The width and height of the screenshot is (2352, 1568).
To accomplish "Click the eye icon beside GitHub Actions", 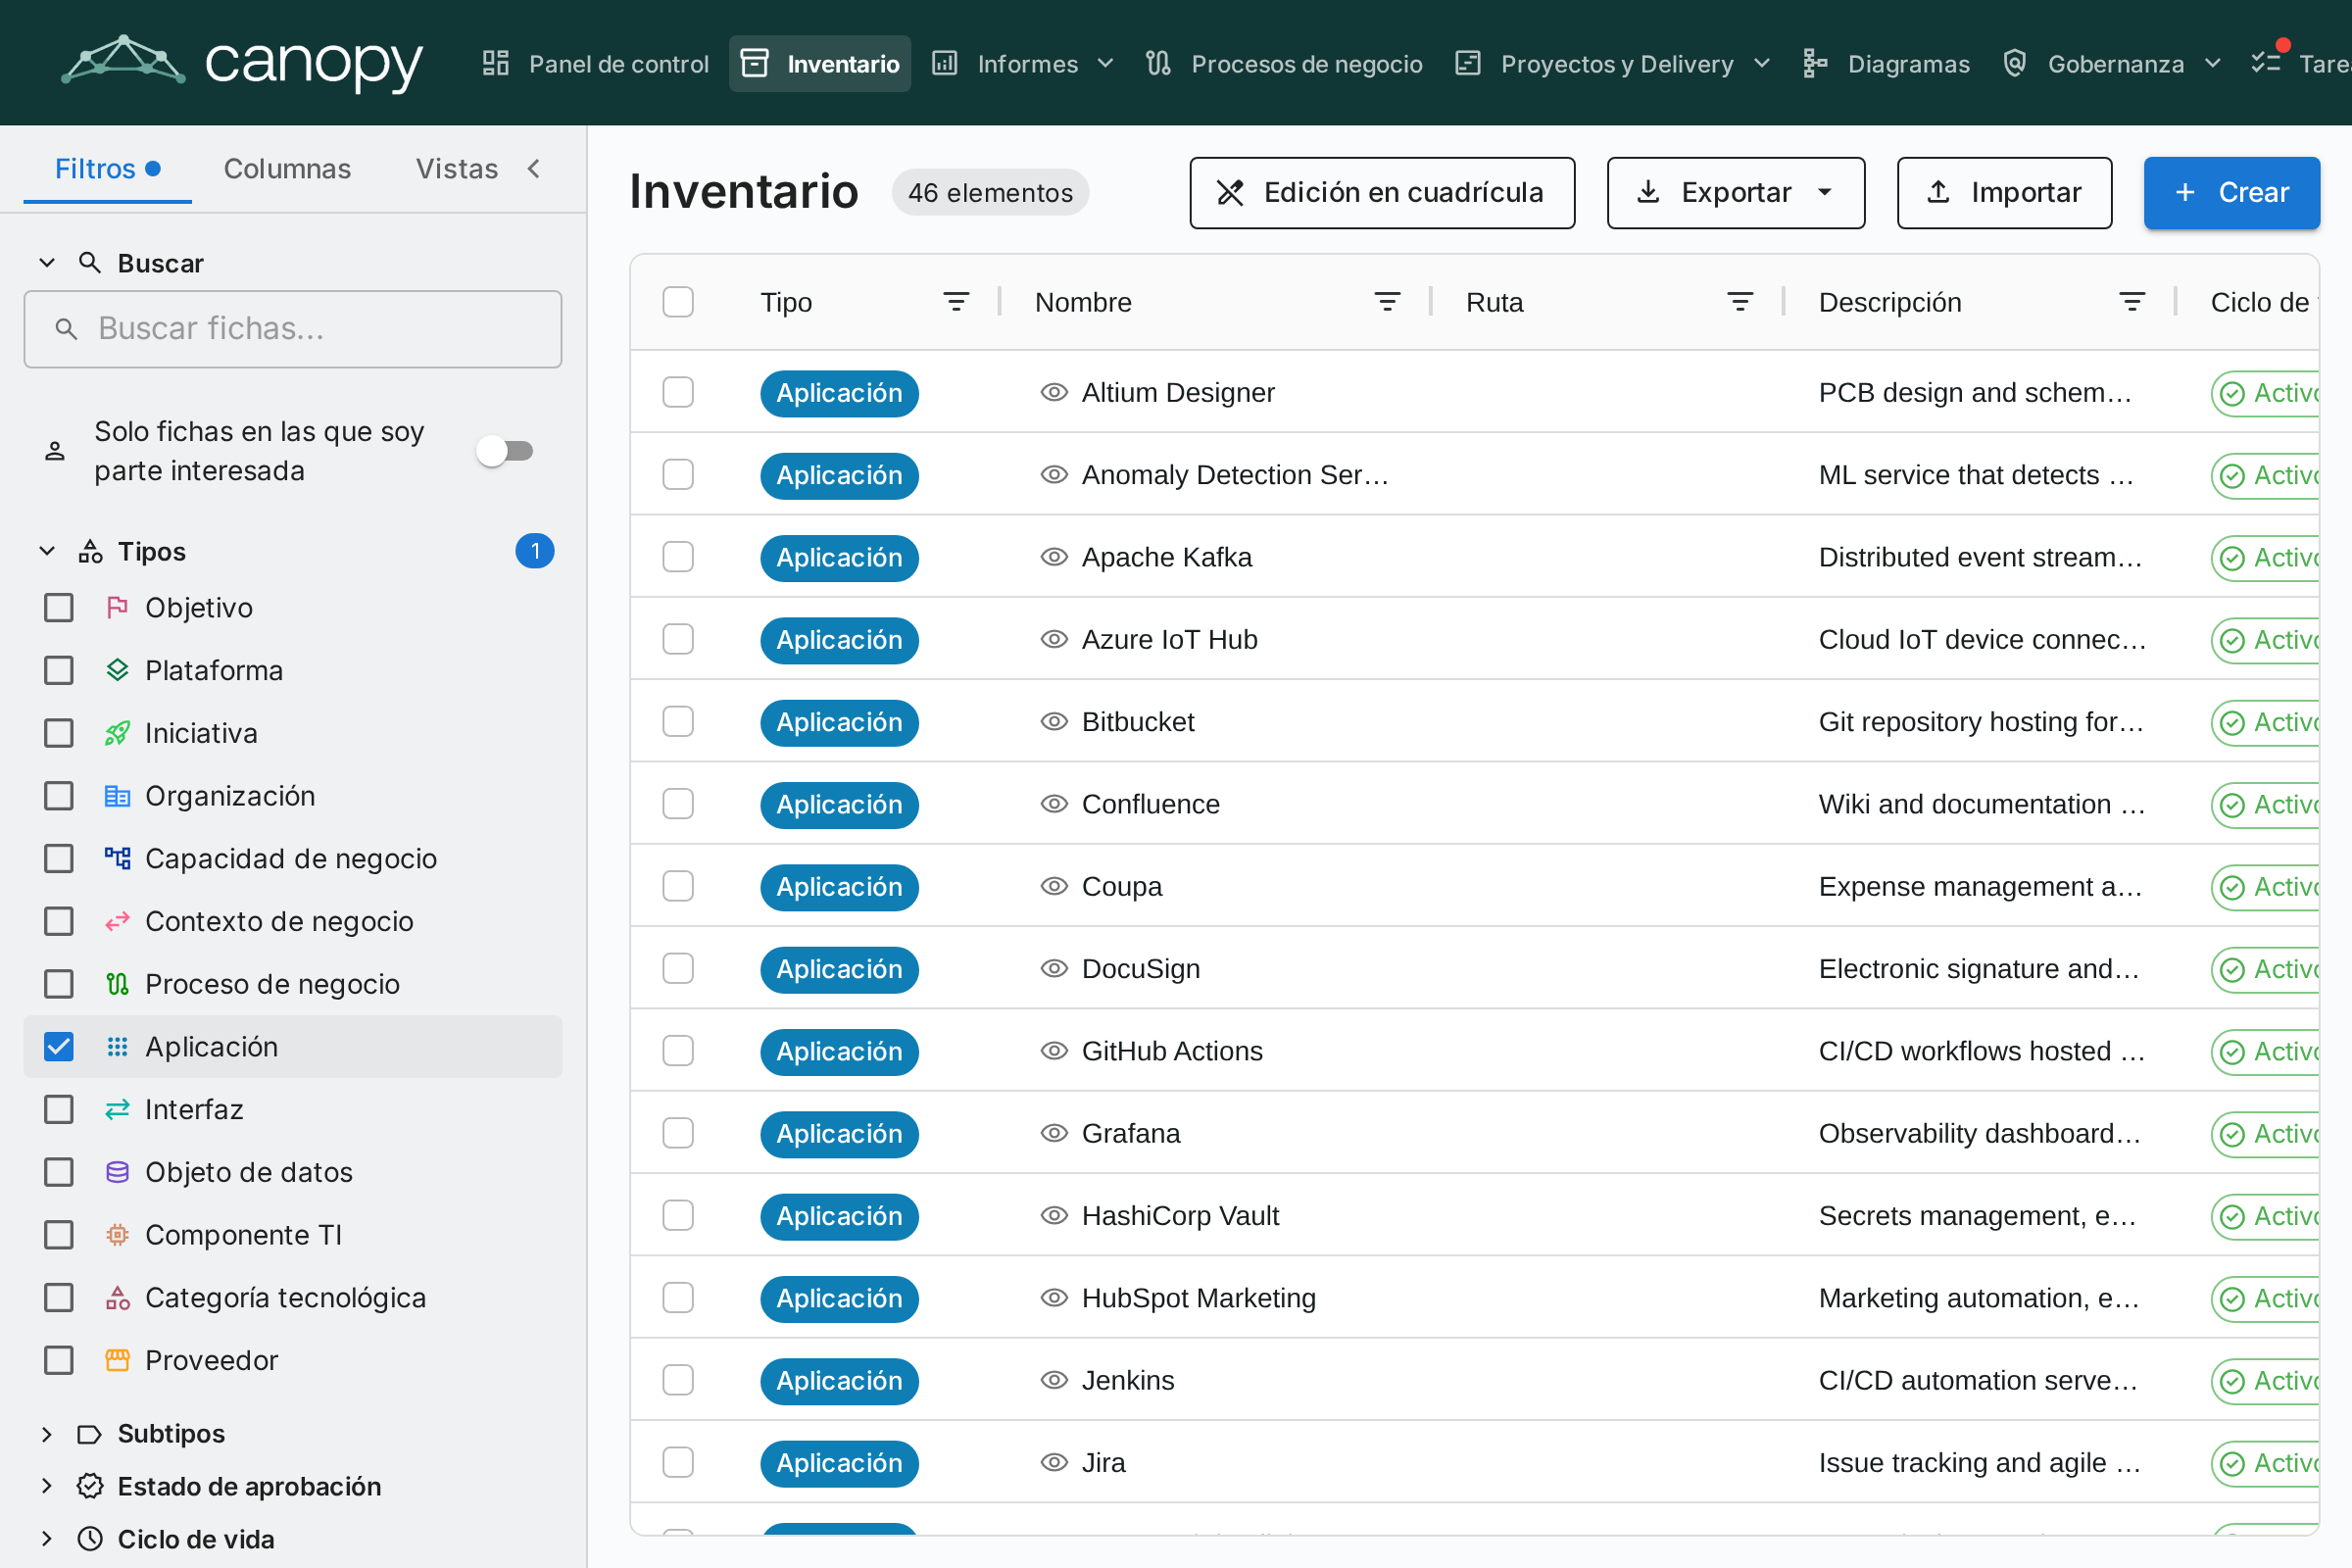I will (1054, 1051).
